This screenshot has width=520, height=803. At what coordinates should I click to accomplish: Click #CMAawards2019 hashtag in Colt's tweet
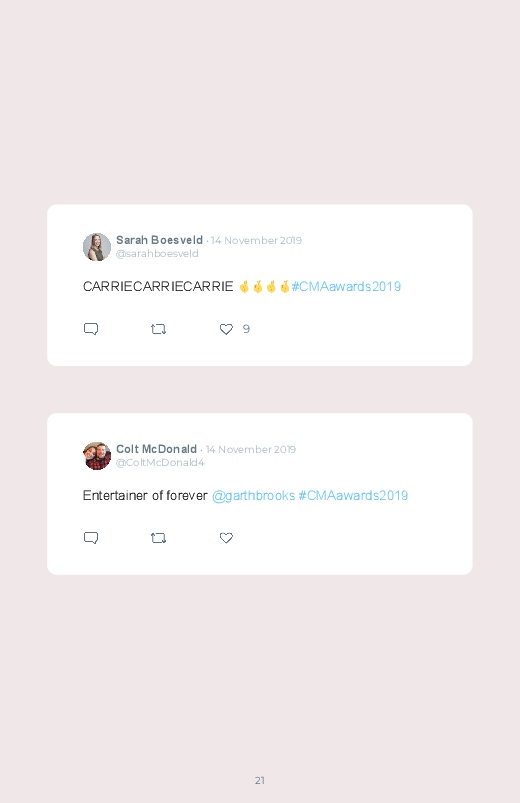tap(353, 495)
